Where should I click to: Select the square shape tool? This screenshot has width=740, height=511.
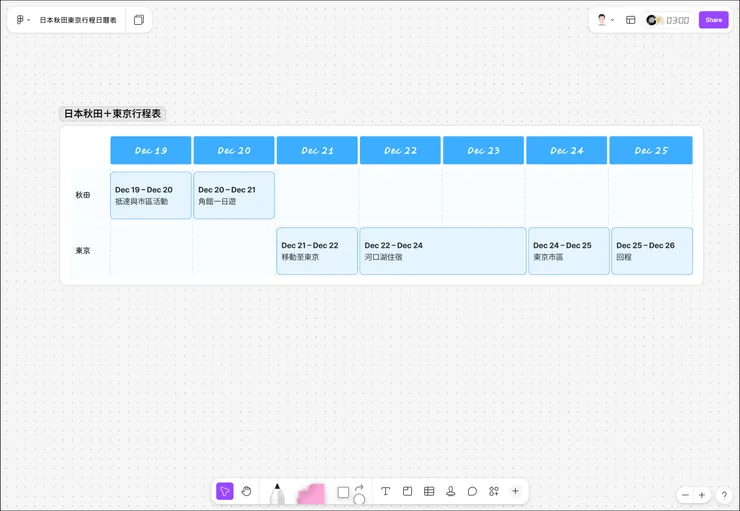[343, 493]
